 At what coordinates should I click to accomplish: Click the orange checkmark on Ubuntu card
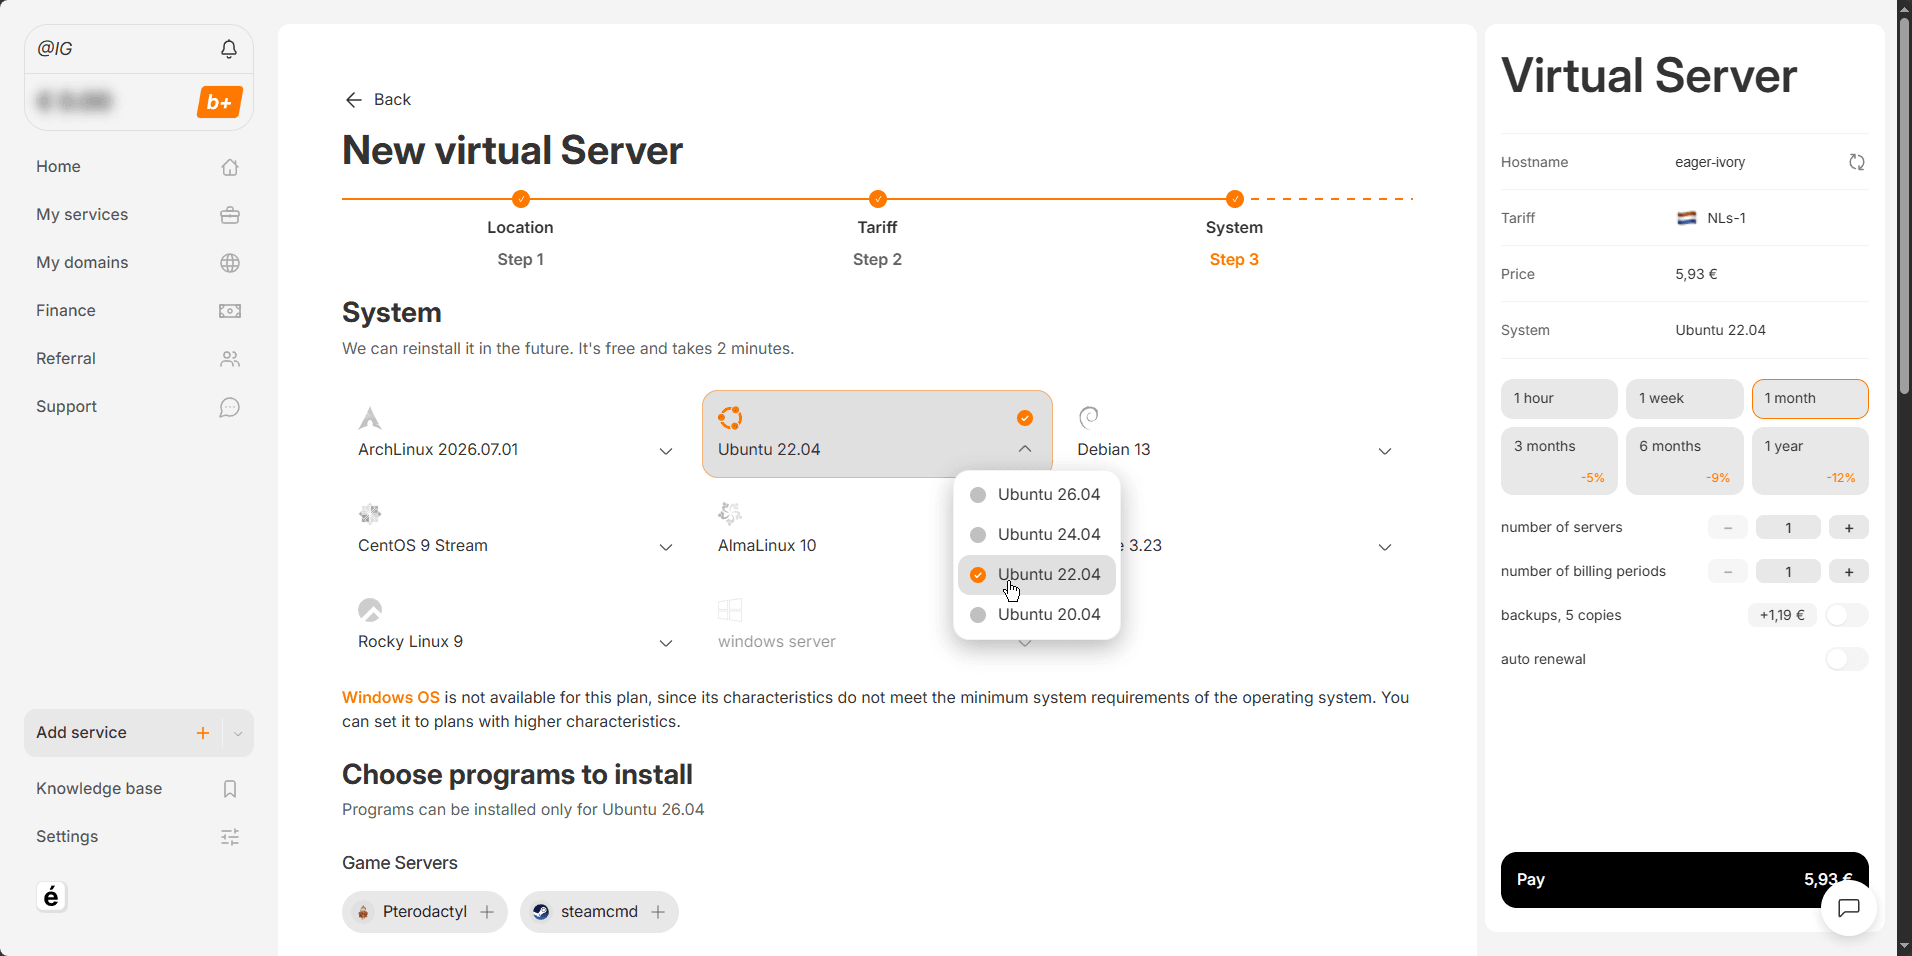[1025, 418]
